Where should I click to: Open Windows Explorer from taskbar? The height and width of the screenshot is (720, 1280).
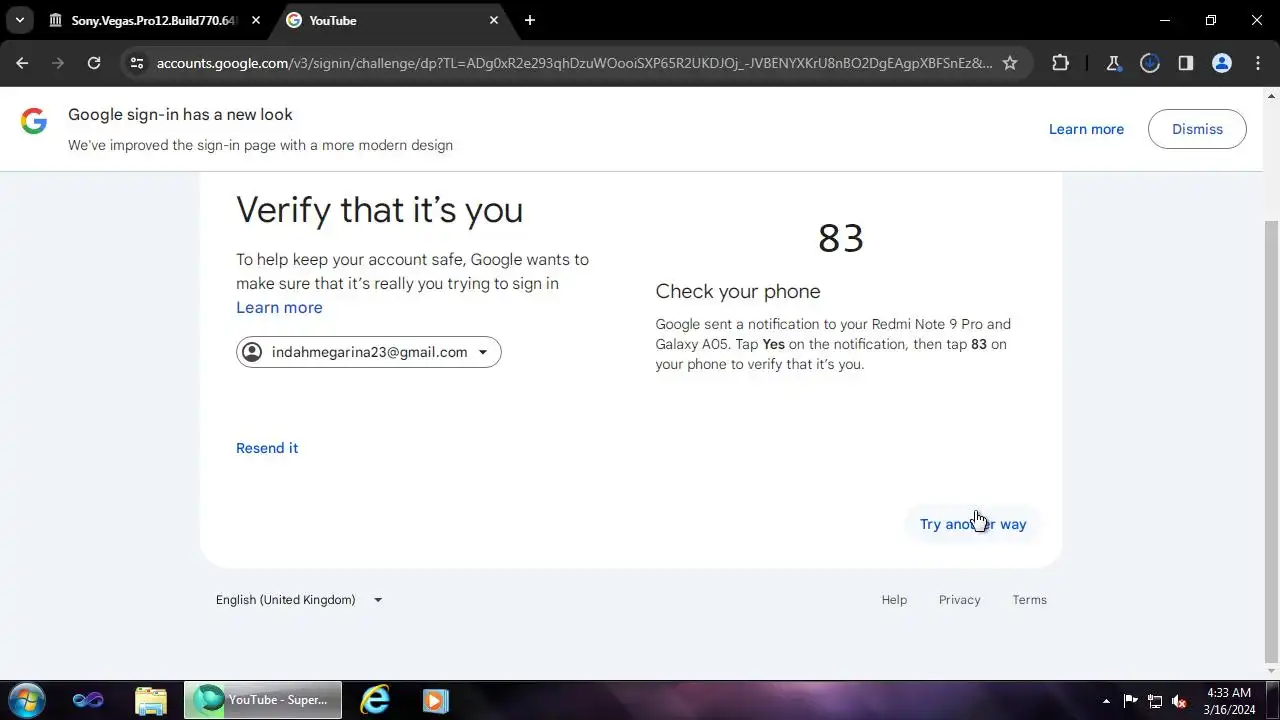click(x=151, y=700)
